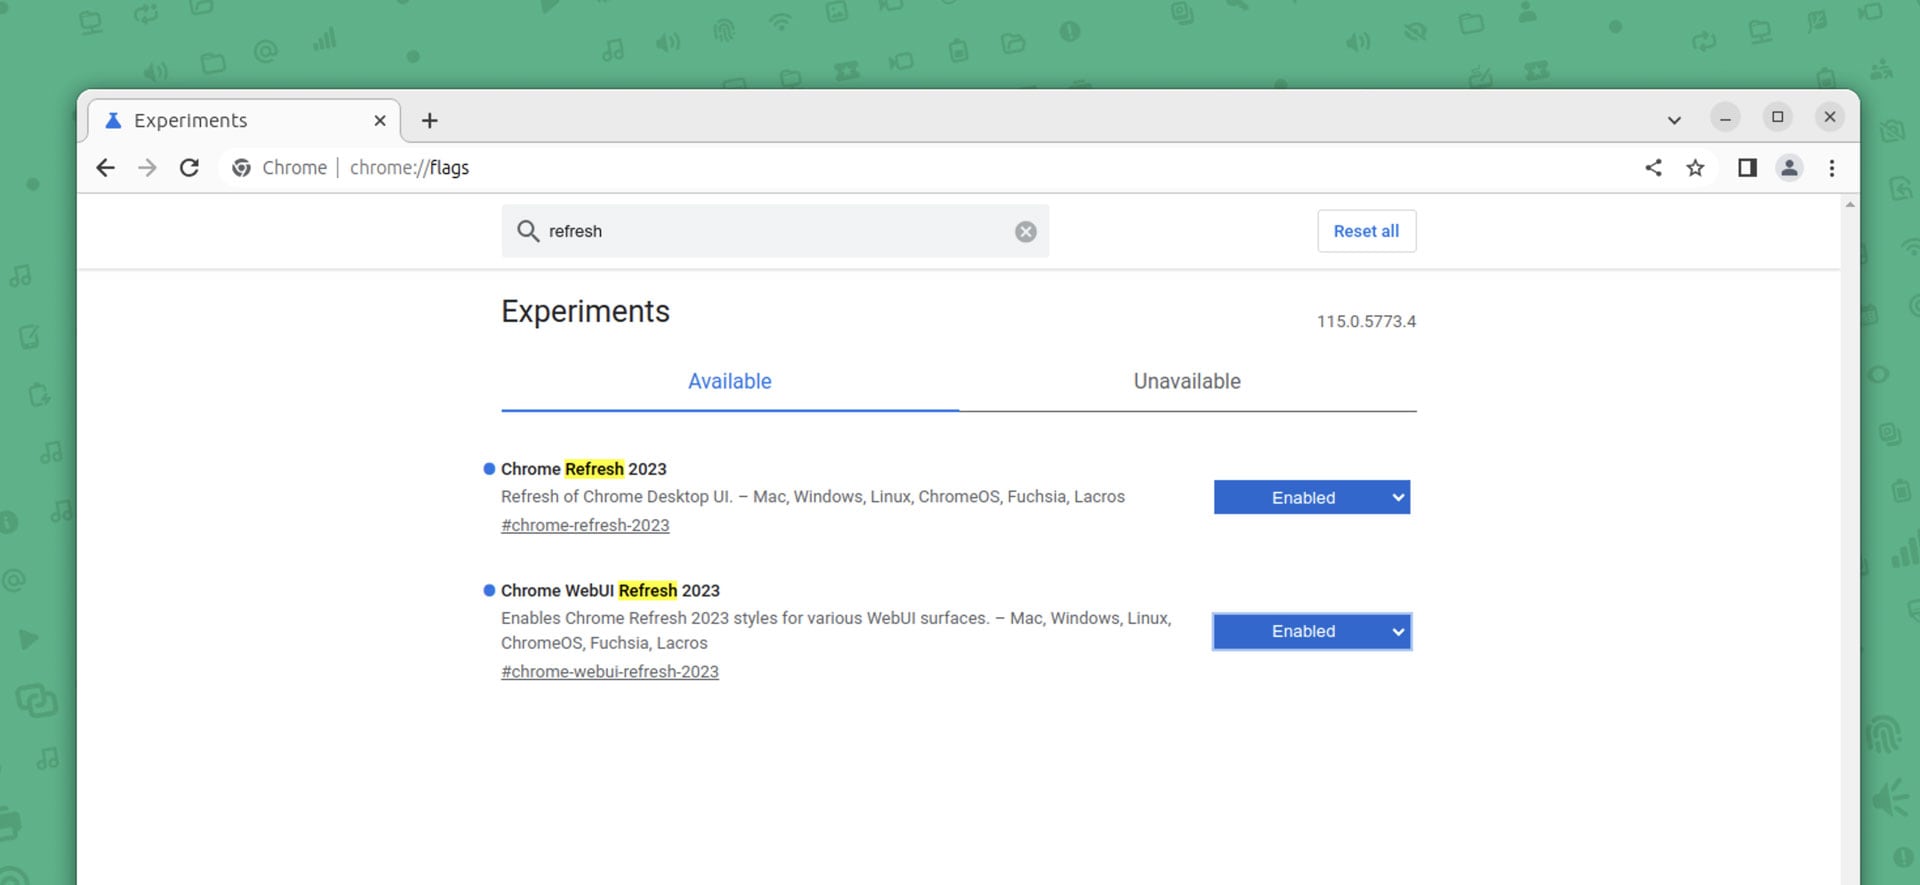Click the address bar URL chrome://flags

click(x=409, y=168)
